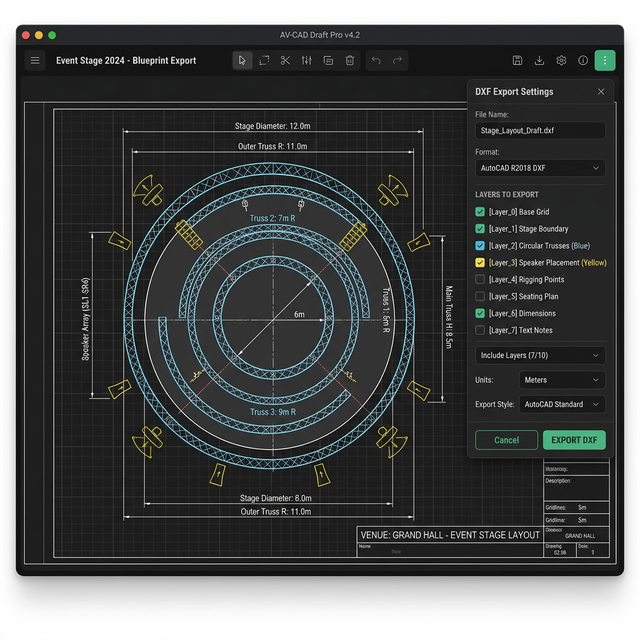Toggle Layer_2 Circular Trusses checkbox

[480, 246]
